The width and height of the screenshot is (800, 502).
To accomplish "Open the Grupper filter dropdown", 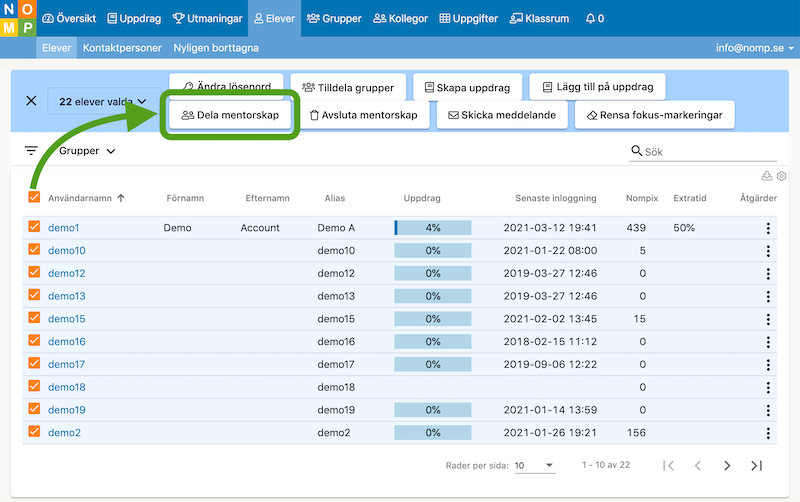I will pyautogui.click(x=87, y=151).
